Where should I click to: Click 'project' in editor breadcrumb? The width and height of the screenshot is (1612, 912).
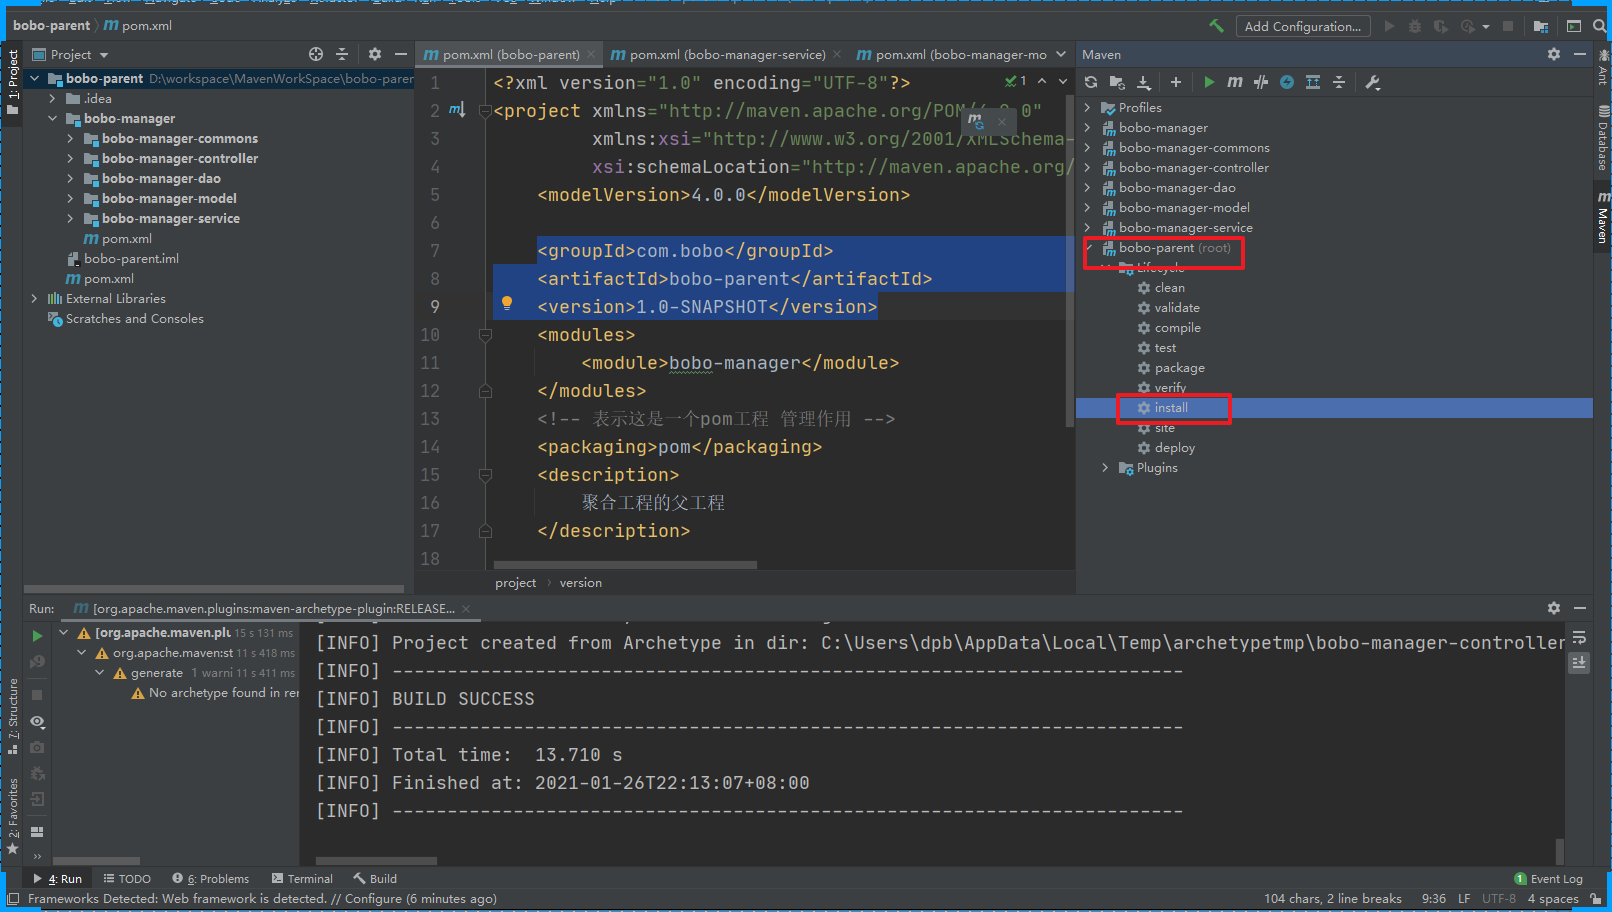[x=515, y=582]
